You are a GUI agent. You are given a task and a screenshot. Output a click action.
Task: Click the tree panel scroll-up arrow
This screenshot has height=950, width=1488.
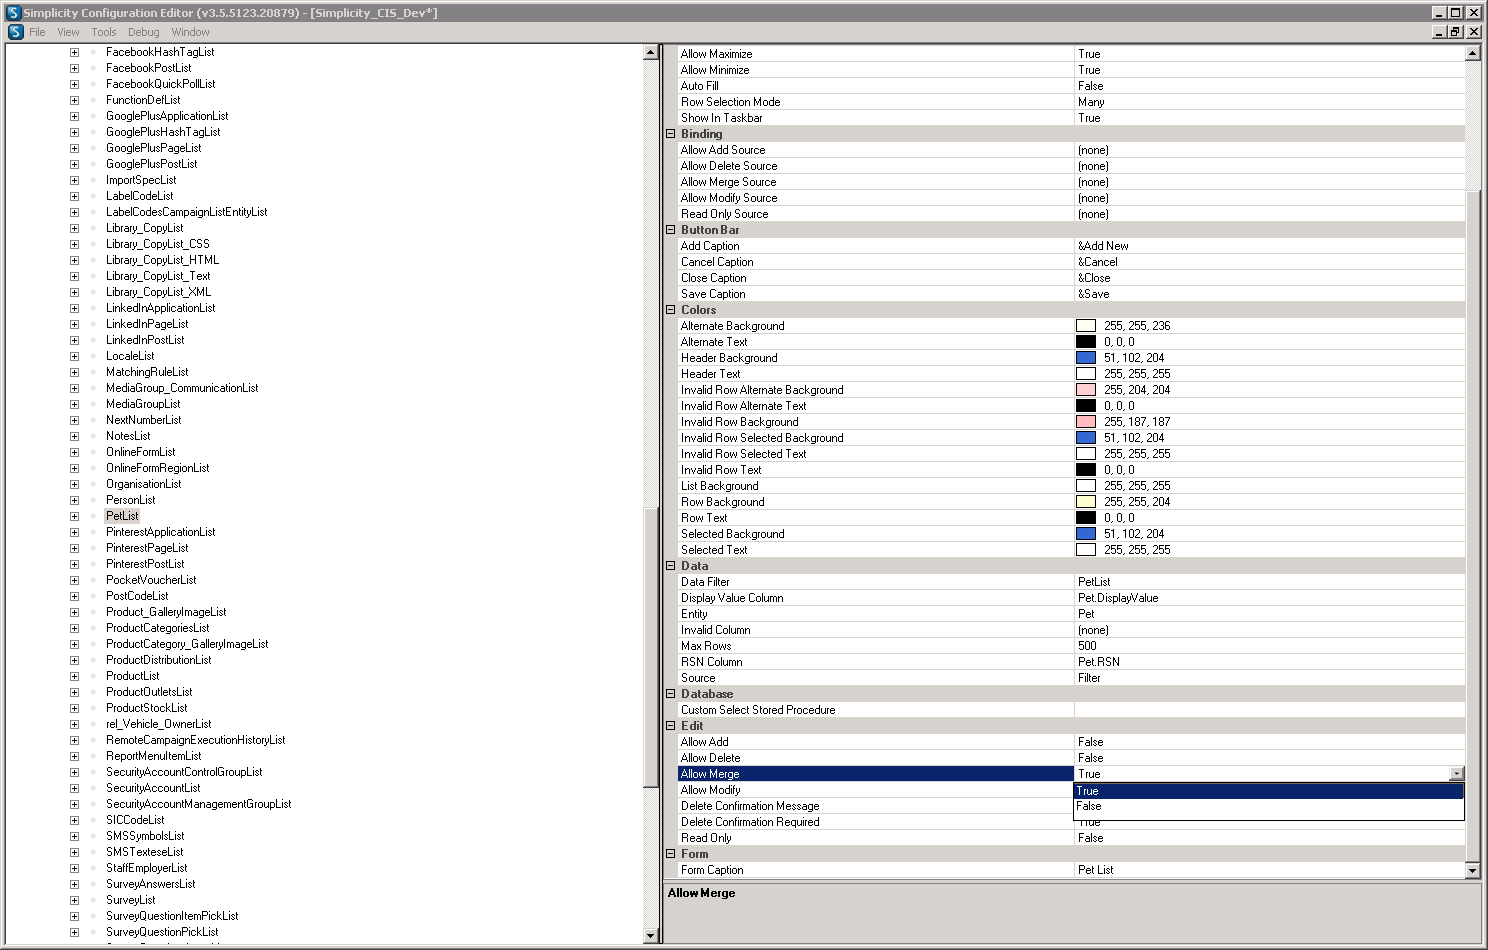pyautogui.click(x=650, y=52)
